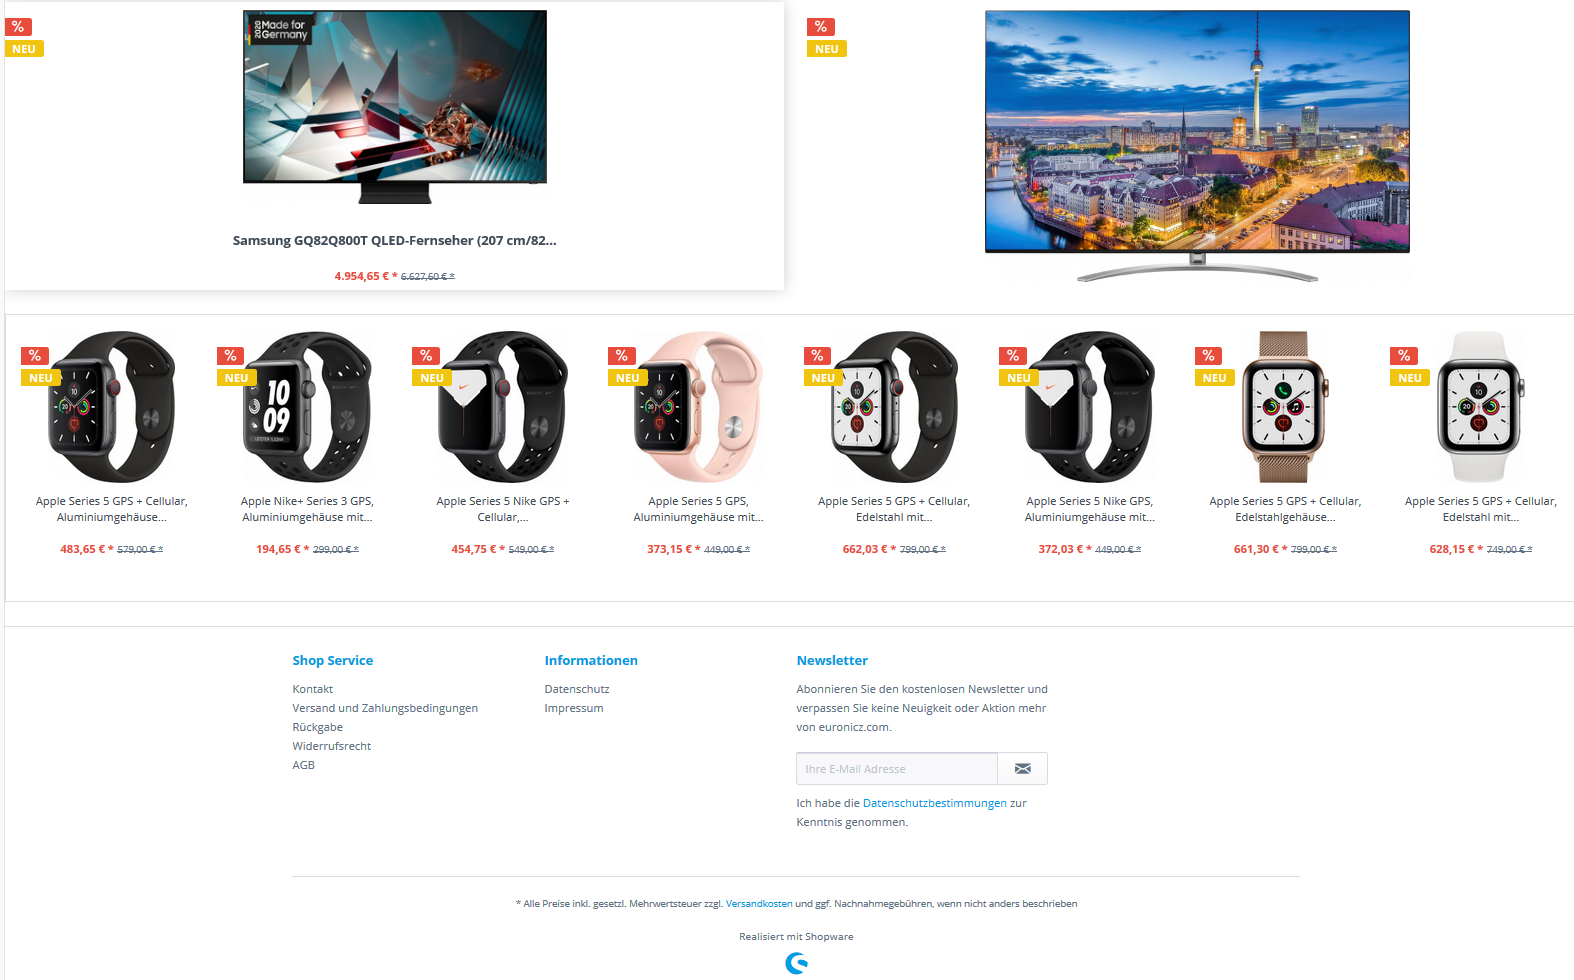Click the Versandkosten link in footnote
The height and width of the screenshot is (980, 1574).
pos(759,904)
